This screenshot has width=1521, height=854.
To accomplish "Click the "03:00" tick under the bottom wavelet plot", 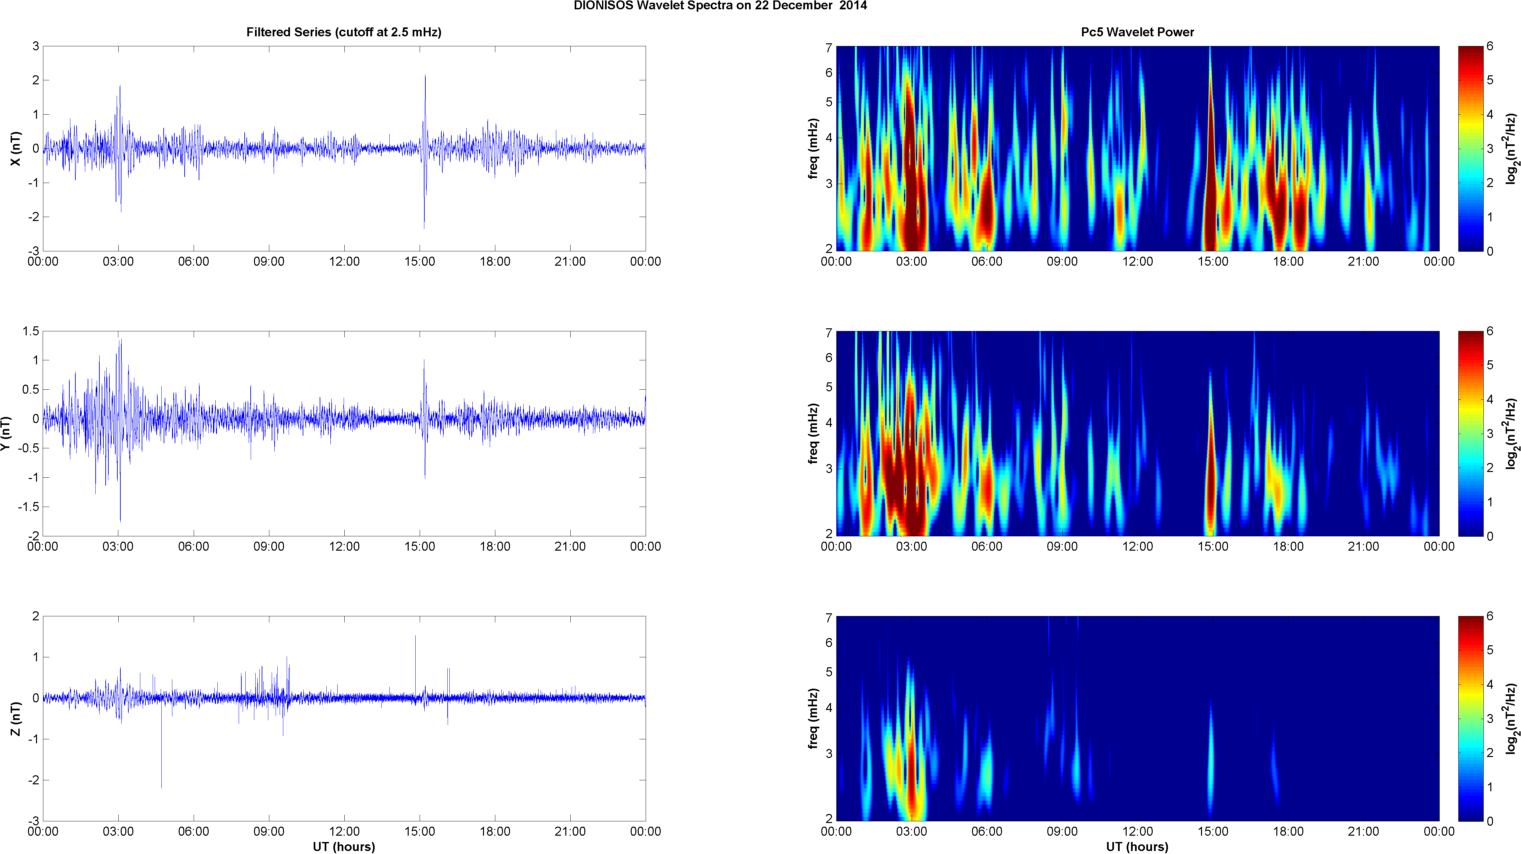I will click(x=912, y=832).
